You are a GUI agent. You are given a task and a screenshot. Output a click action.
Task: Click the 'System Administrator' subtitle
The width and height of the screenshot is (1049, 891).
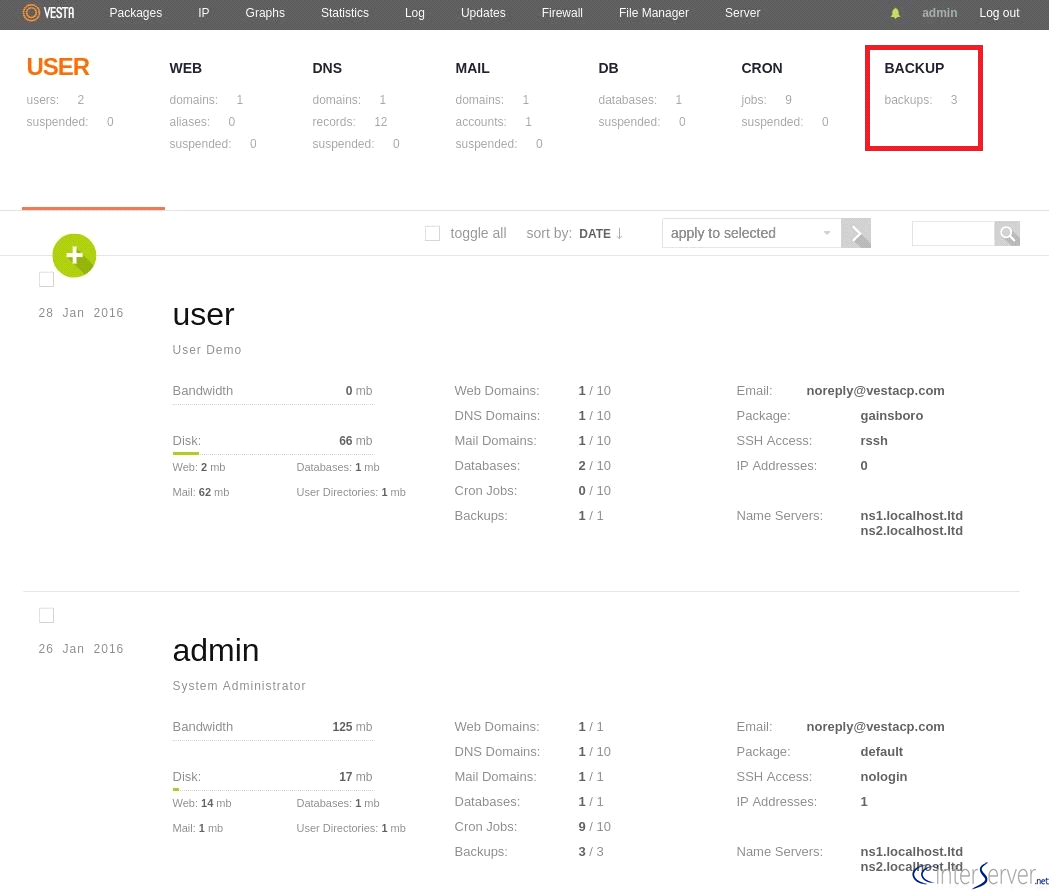coord(239,686)
